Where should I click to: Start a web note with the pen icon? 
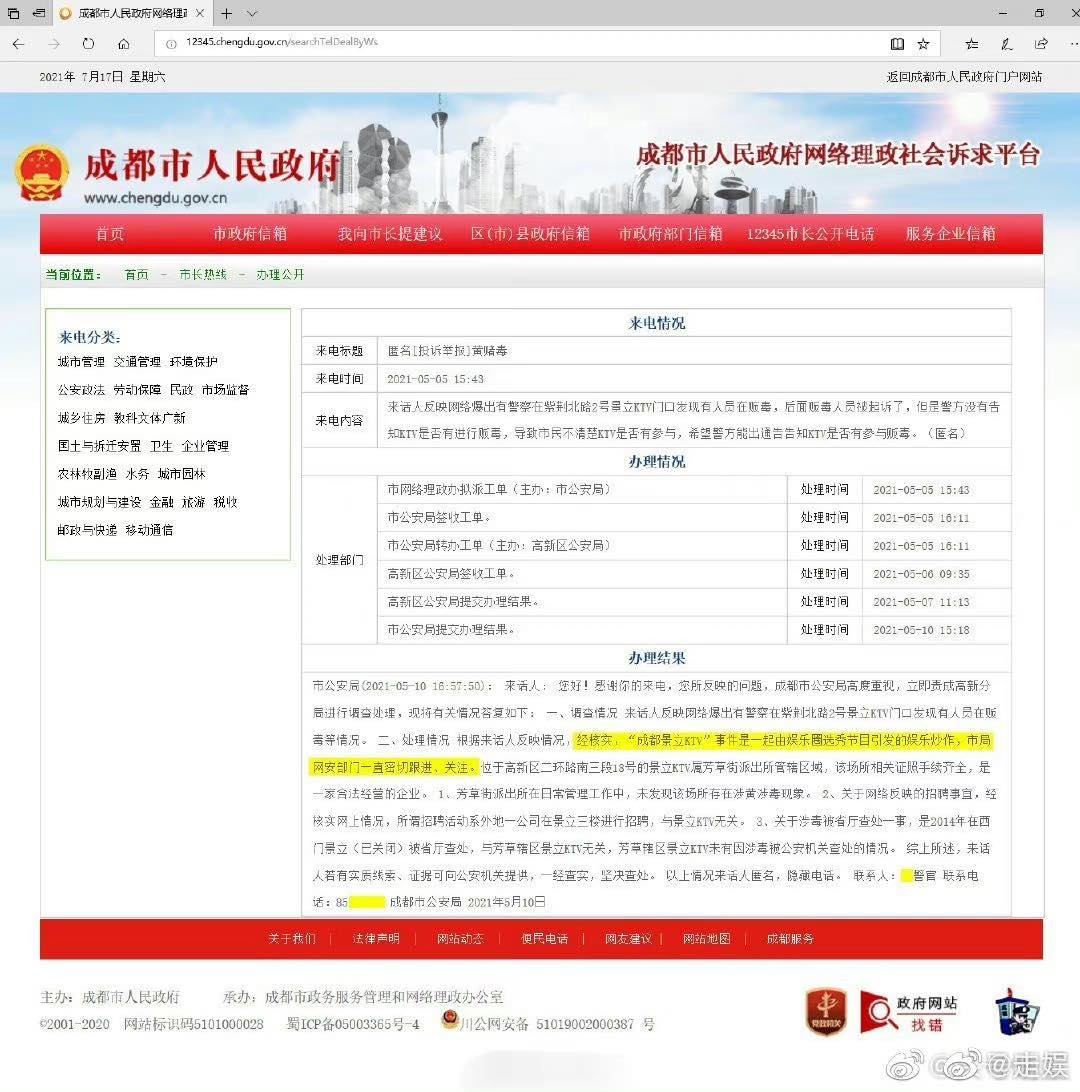[x=1007, y=44]
